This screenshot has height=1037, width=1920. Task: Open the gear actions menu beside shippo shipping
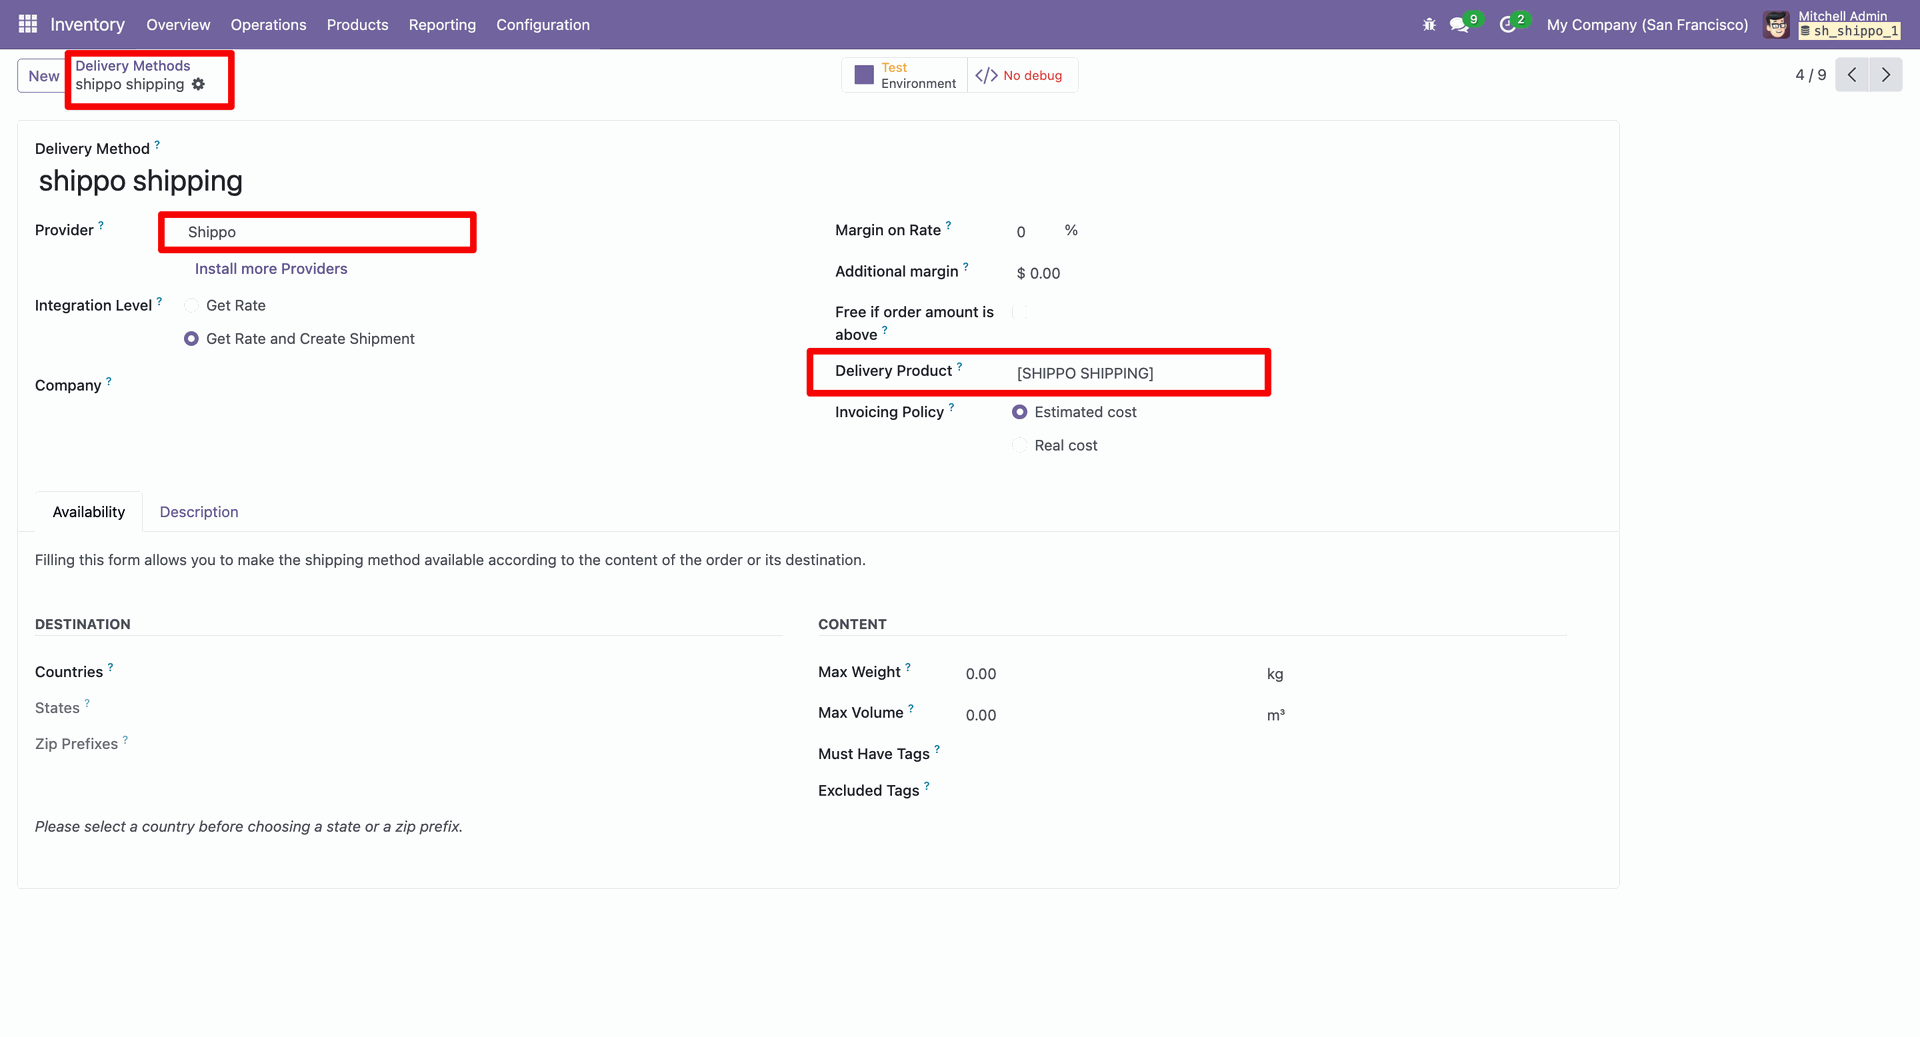tap(198, 84)
